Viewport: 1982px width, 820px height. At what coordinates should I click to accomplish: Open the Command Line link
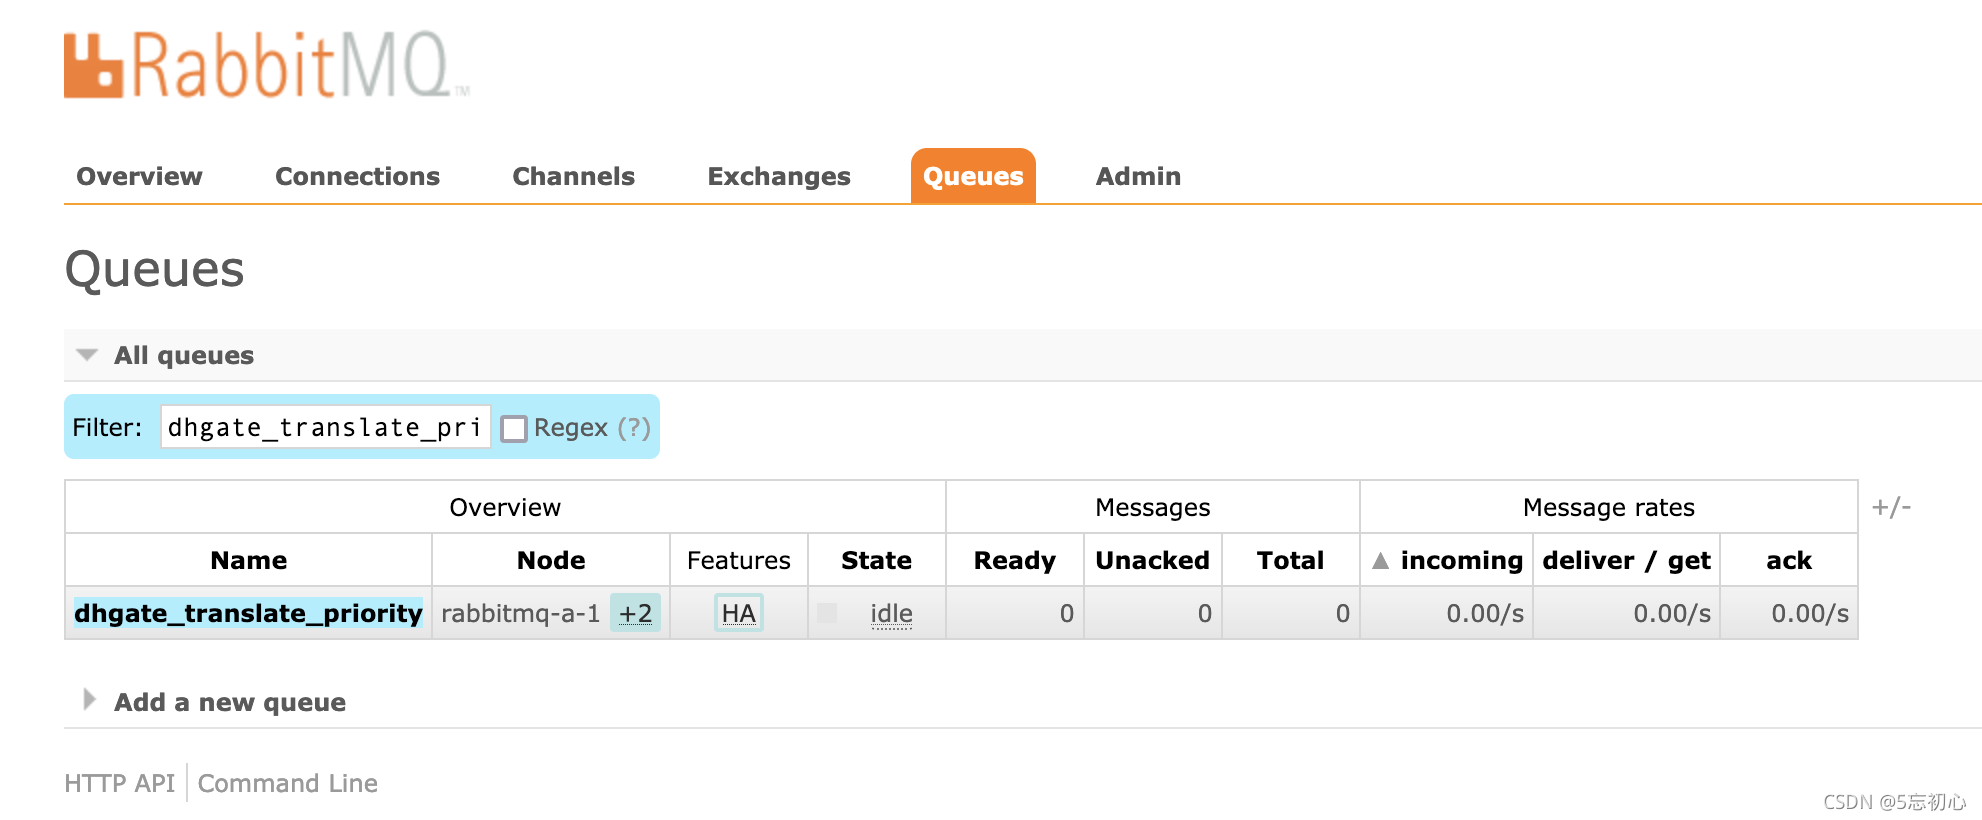288,783
